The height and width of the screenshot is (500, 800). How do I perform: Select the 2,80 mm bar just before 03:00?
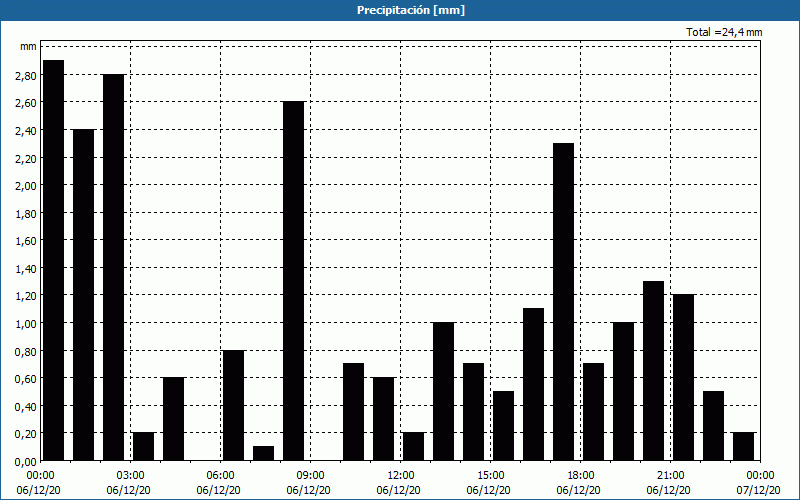pyautogui.click(x=113, y=267)
